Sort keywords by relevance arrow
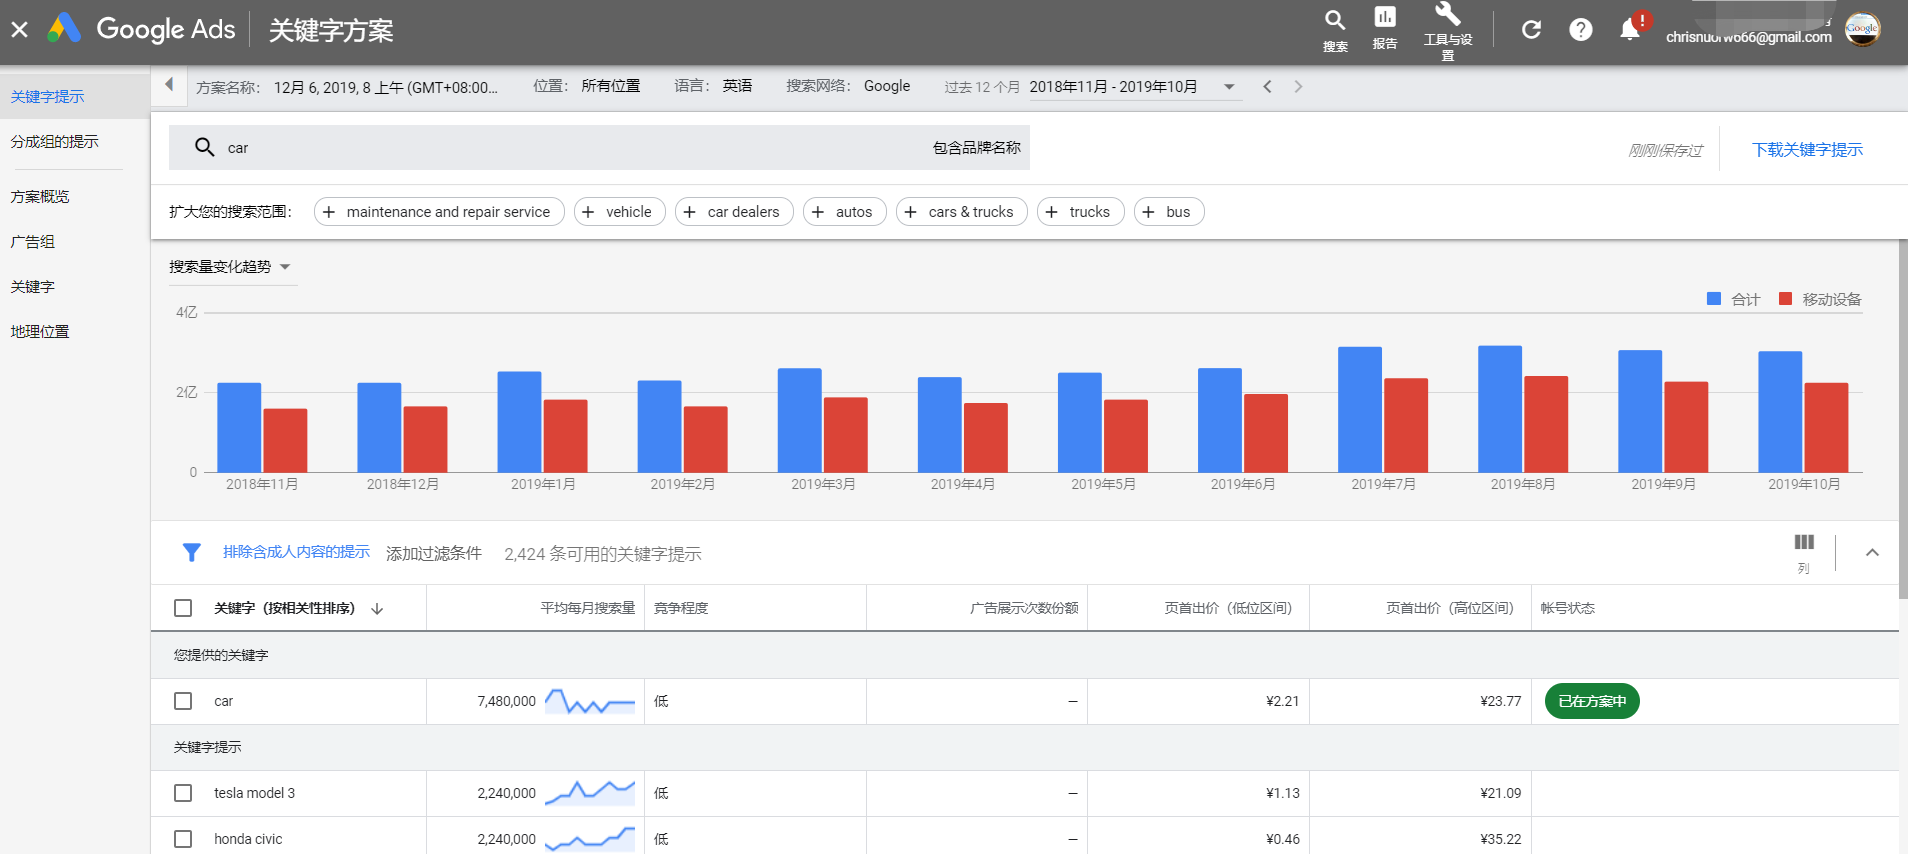Image resolution: width=1908 pixels, height=854 pixels. click(x=377, y=608)
